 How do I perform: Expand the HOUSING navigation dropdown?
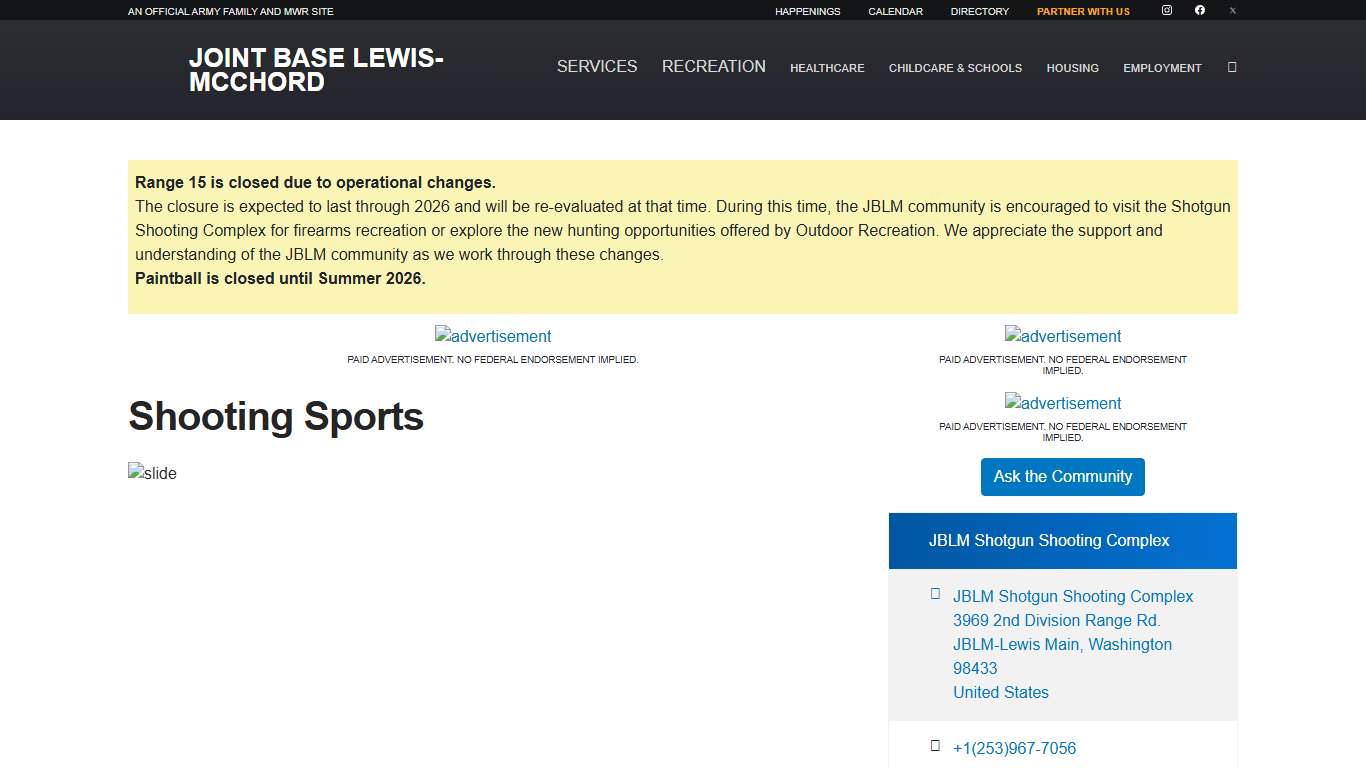(1072, 68)
